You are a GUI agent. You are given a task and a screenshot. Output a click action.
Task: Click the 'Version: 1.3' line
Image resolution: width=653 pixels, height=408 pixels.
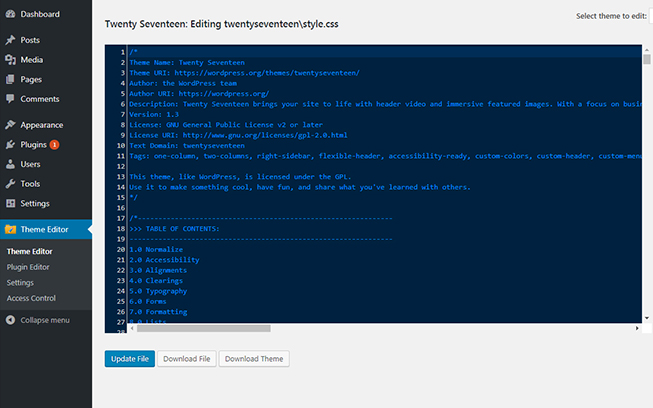tap(154, 114)
